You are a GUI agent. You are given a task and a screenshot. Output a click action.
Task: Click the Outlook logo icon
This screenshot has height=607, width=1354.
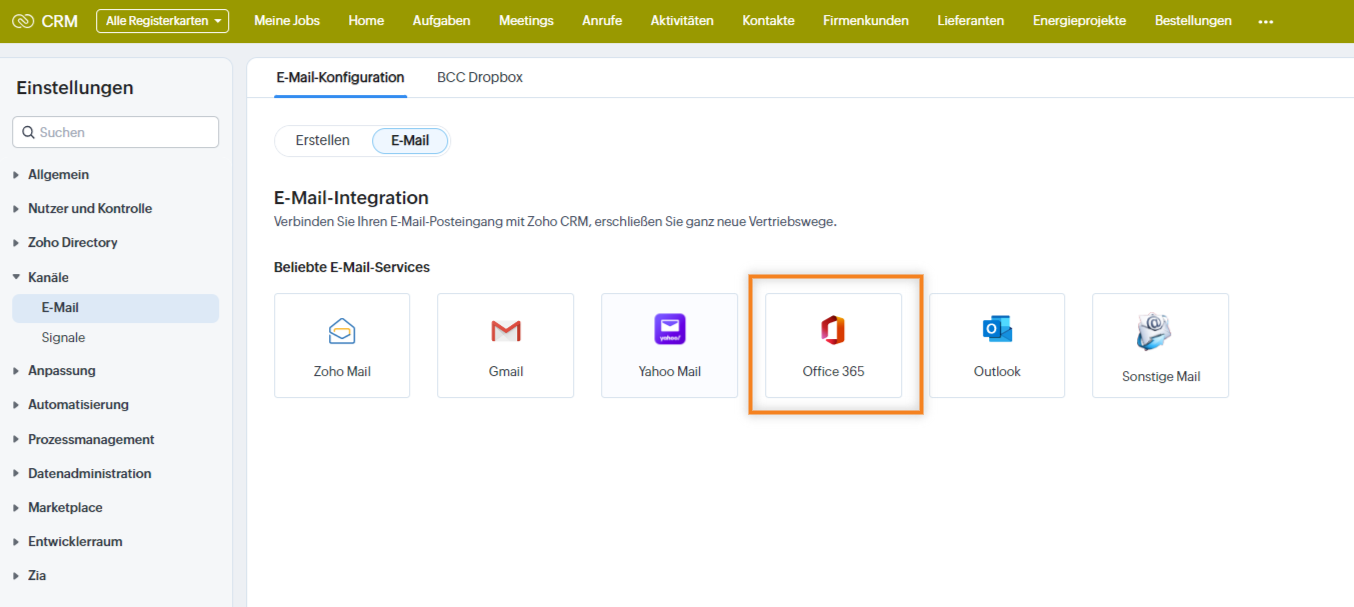[997, 328]
